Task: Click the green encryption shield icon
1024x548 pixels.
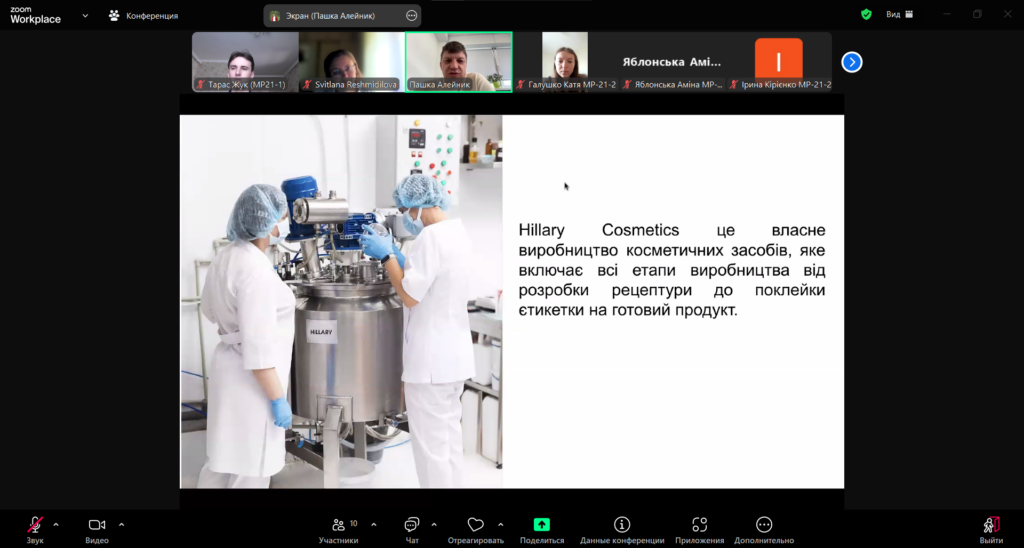Action: point(866,15)
